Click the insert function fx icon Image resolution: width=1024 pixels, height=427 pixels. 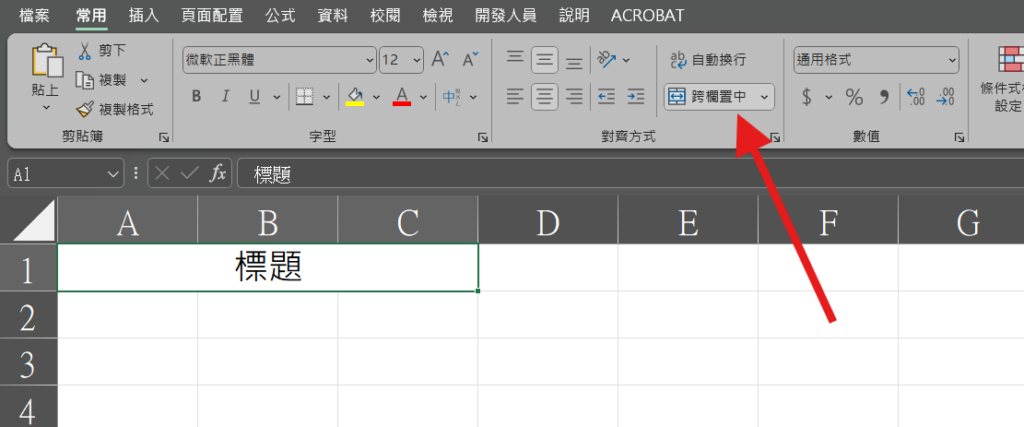click(x=218, y=174)
